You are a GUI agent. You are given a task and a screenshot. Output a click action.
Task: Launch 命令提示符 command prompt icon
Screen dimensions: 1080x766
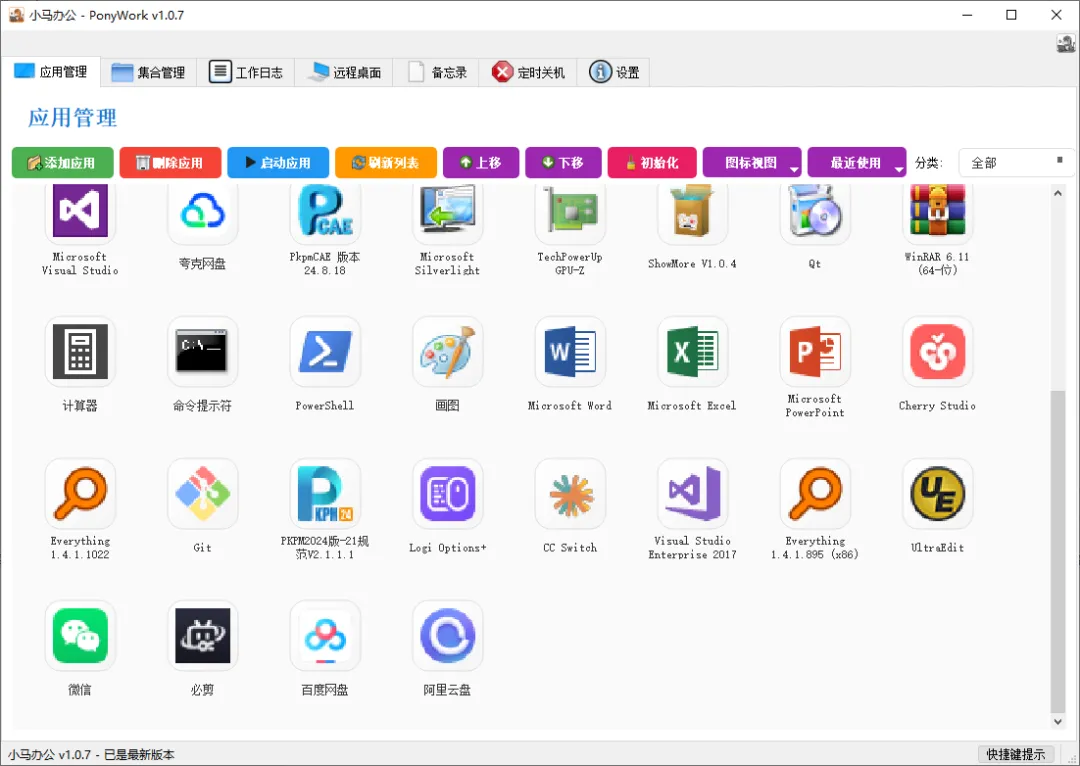pos(202,351)
